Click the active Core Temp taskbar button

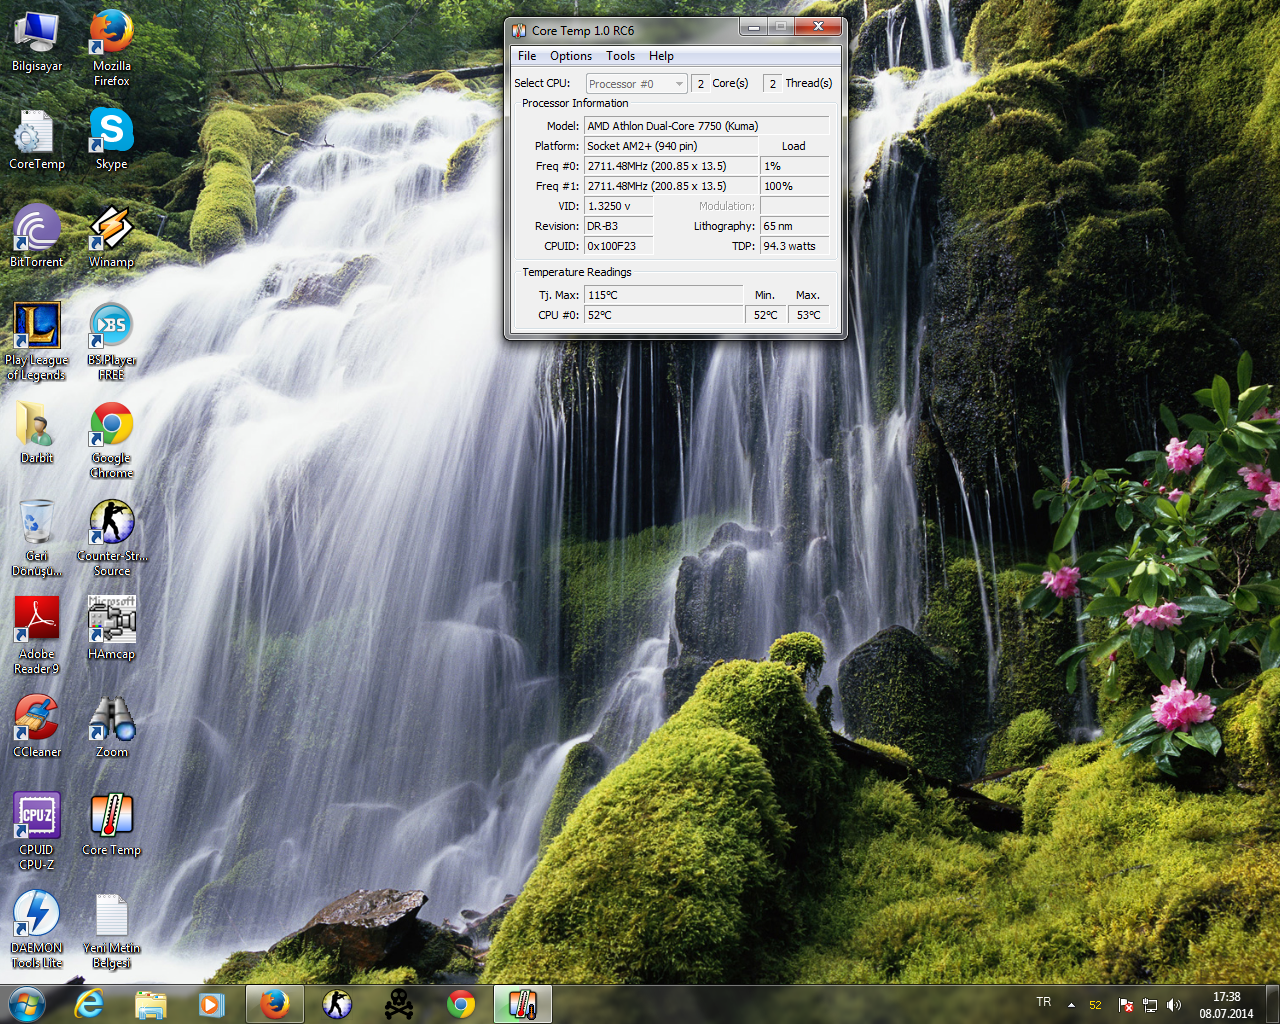[x=523, y=1004]
